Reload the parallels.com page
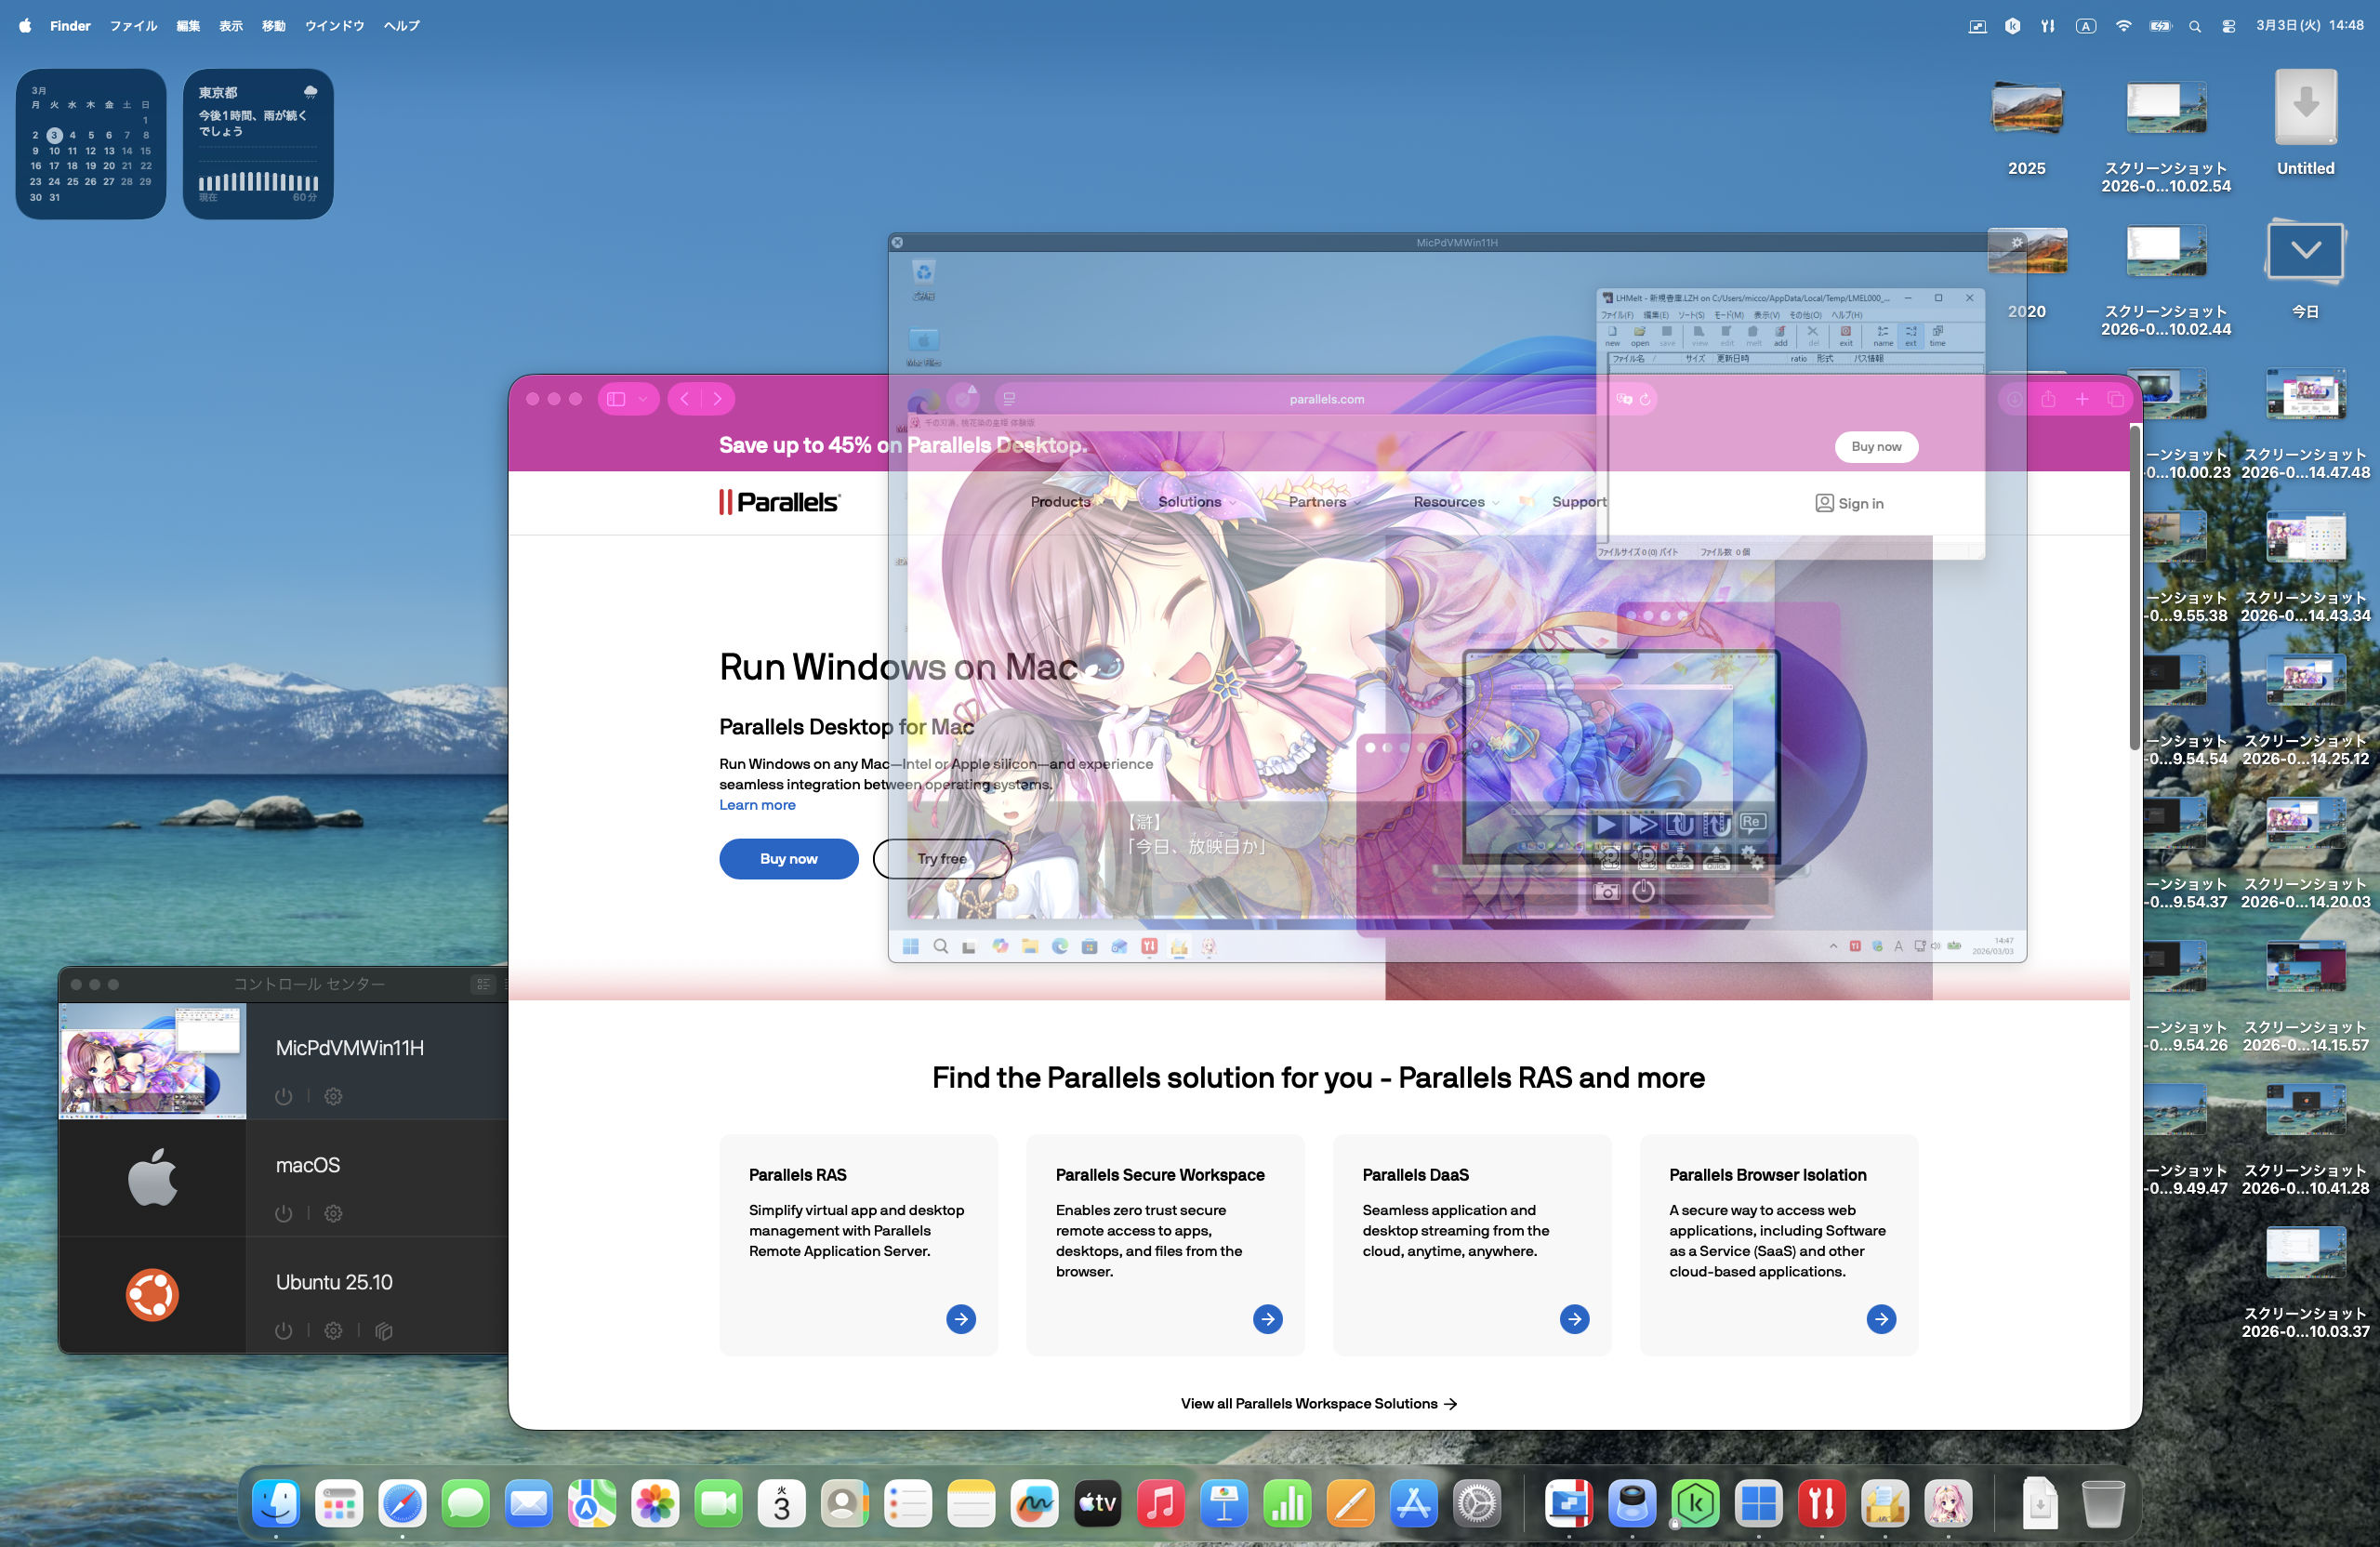 coord(1645,399)
